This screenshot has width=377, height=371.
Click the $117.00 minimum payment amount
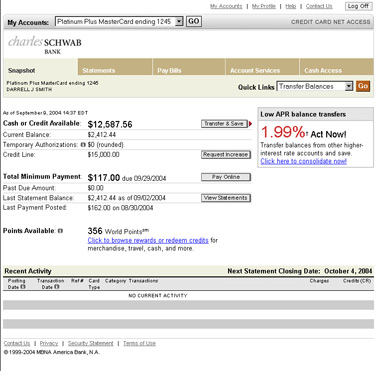pos(104,178)
